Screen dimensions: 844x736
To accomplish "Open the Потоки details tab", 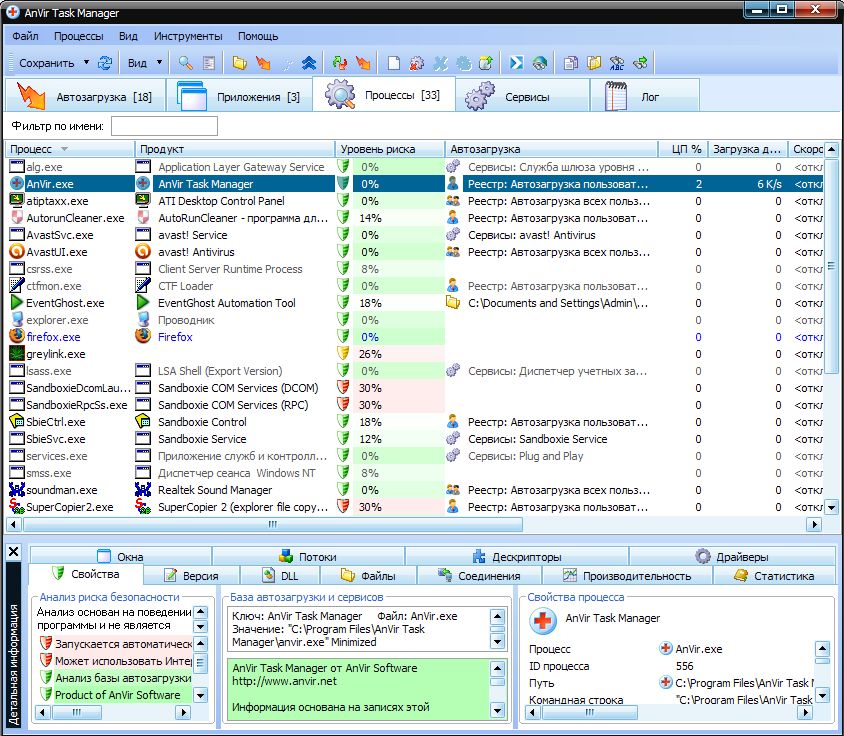I will (x=308, y=556).
